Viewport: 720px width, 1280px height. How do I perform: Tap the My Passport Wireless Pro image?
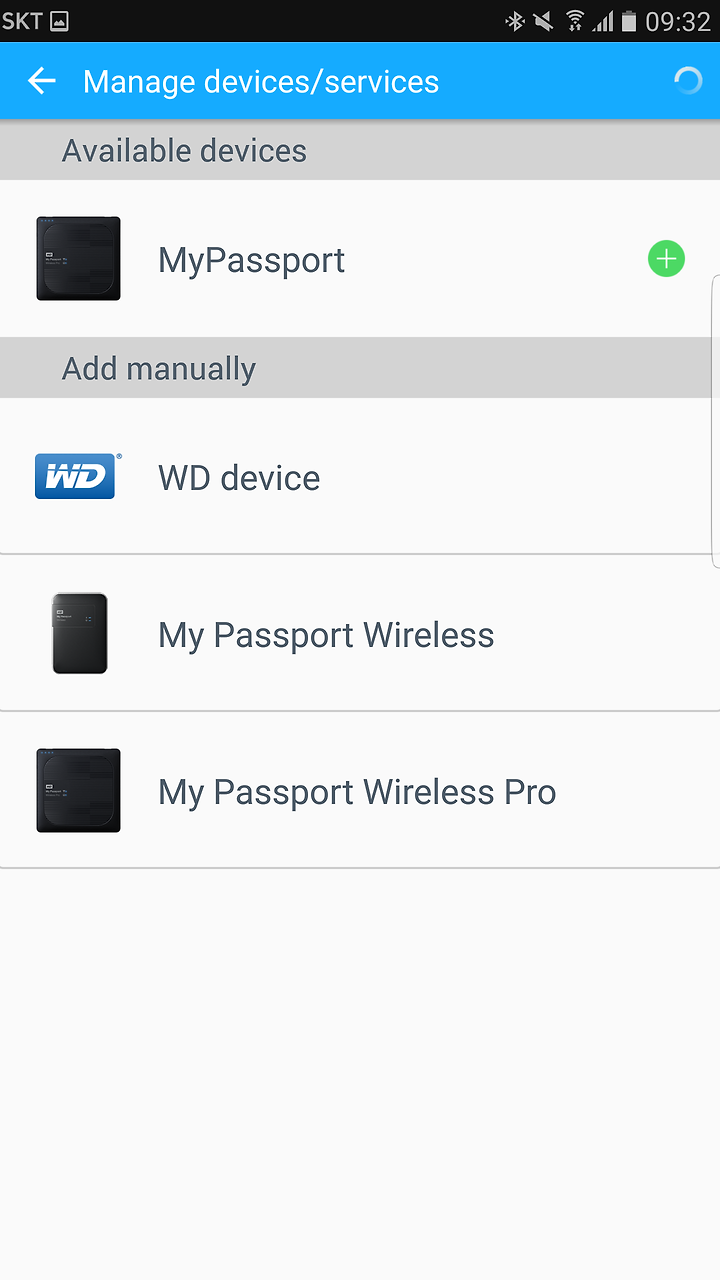78,790
